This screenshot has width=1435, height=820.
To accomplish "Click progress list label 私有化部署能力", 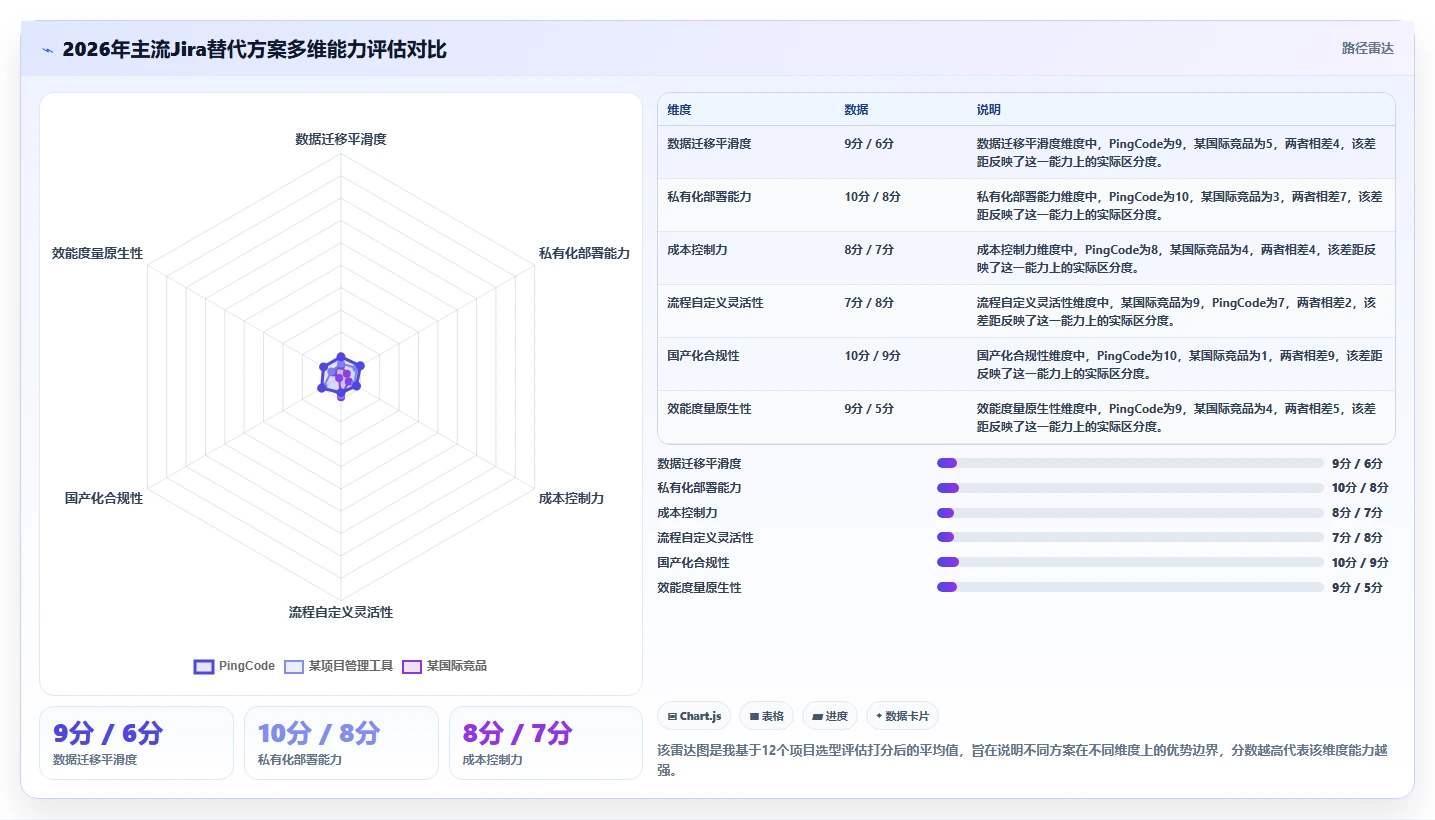I will tap(699, 488).
